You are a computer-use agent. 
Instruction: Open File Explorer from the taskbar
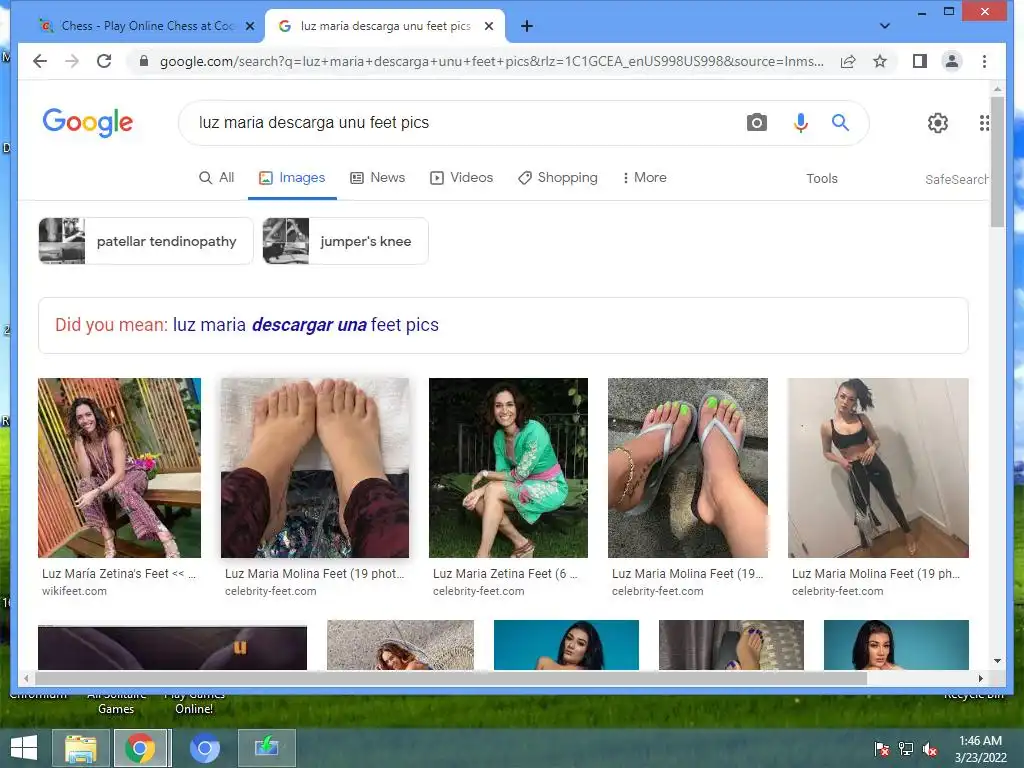(80, 748)
